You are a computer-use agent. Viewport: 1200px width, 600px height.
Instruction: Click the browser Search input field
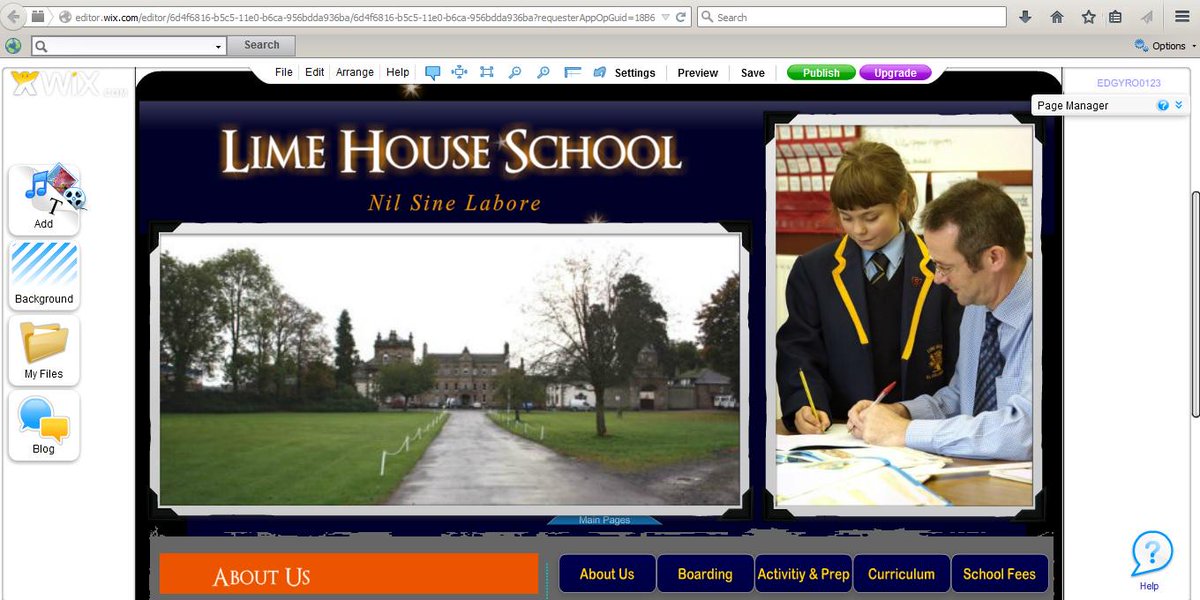coord(851,17)
